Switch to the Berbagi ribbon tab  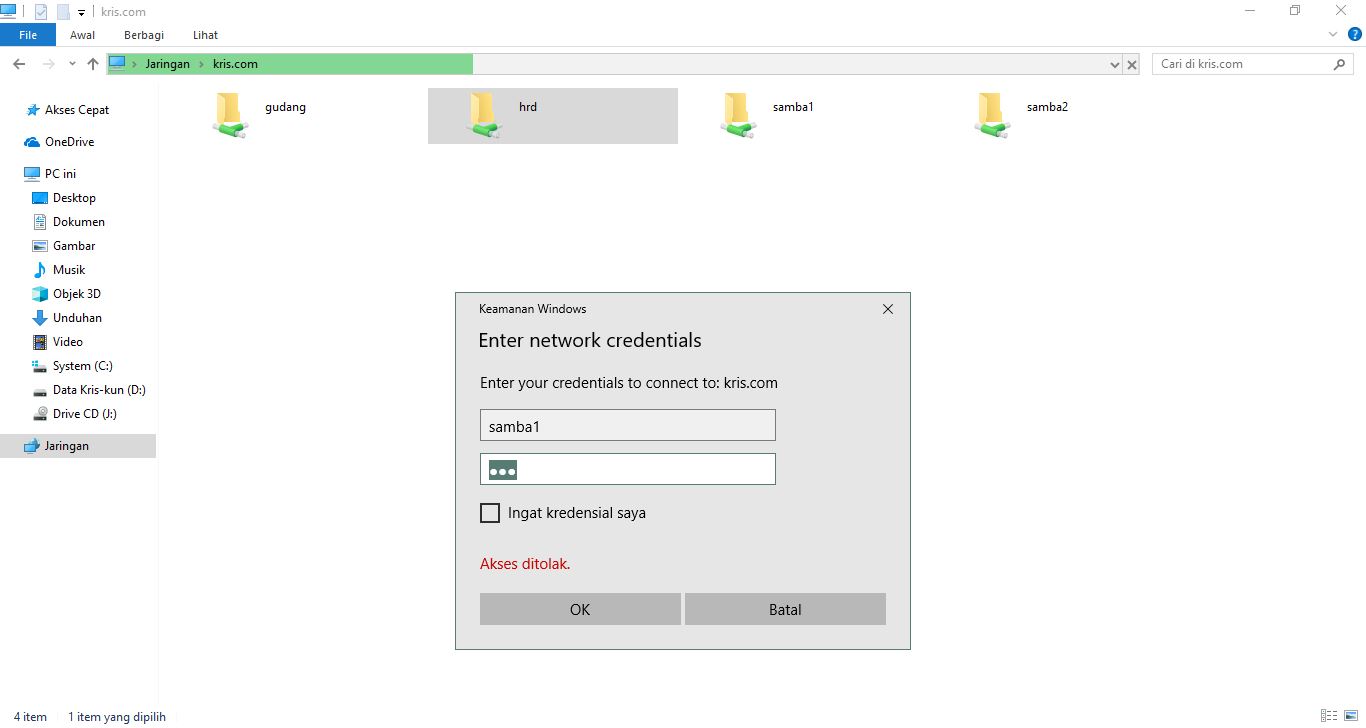click(144, 35)
